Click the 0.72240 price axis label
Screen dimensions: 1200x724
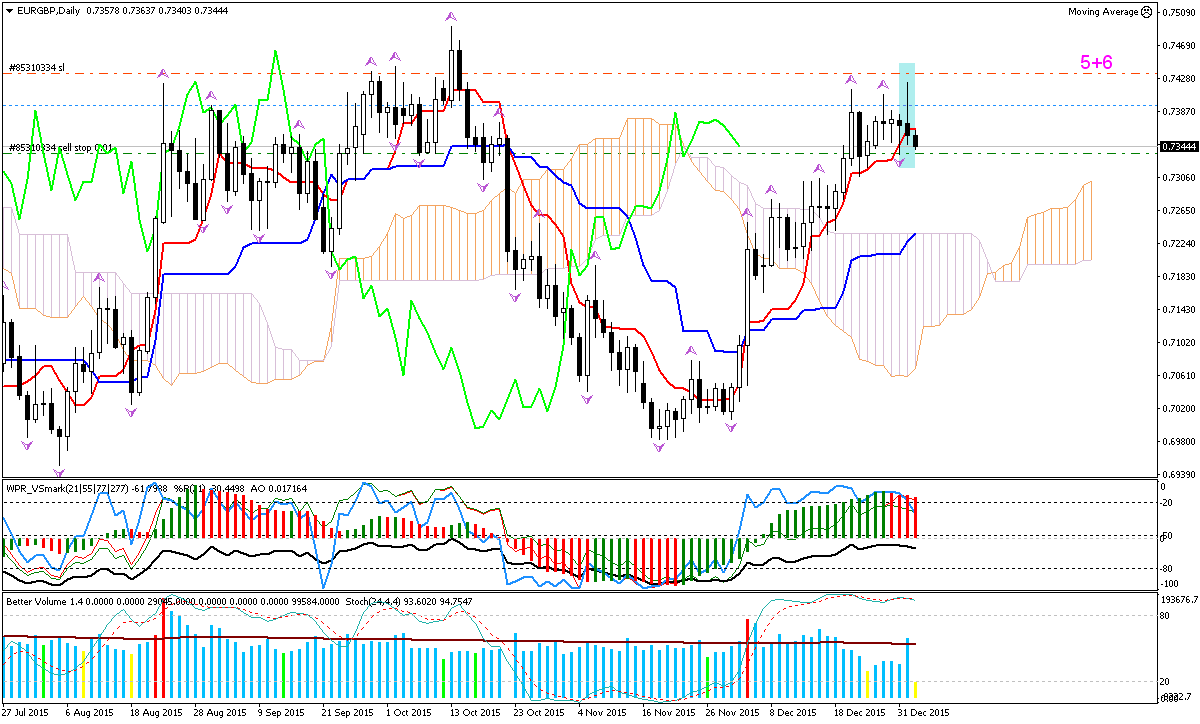click(1178, 243)
